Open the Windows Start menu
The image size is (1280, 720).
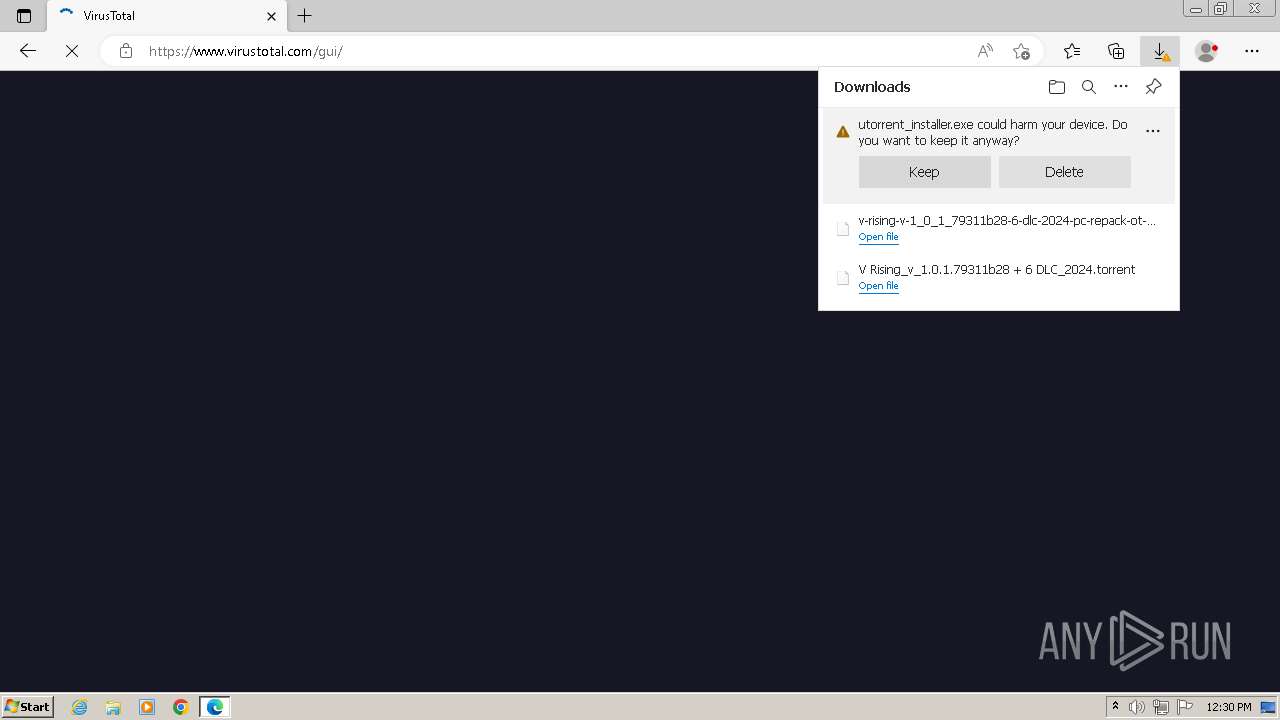(28, 707)
